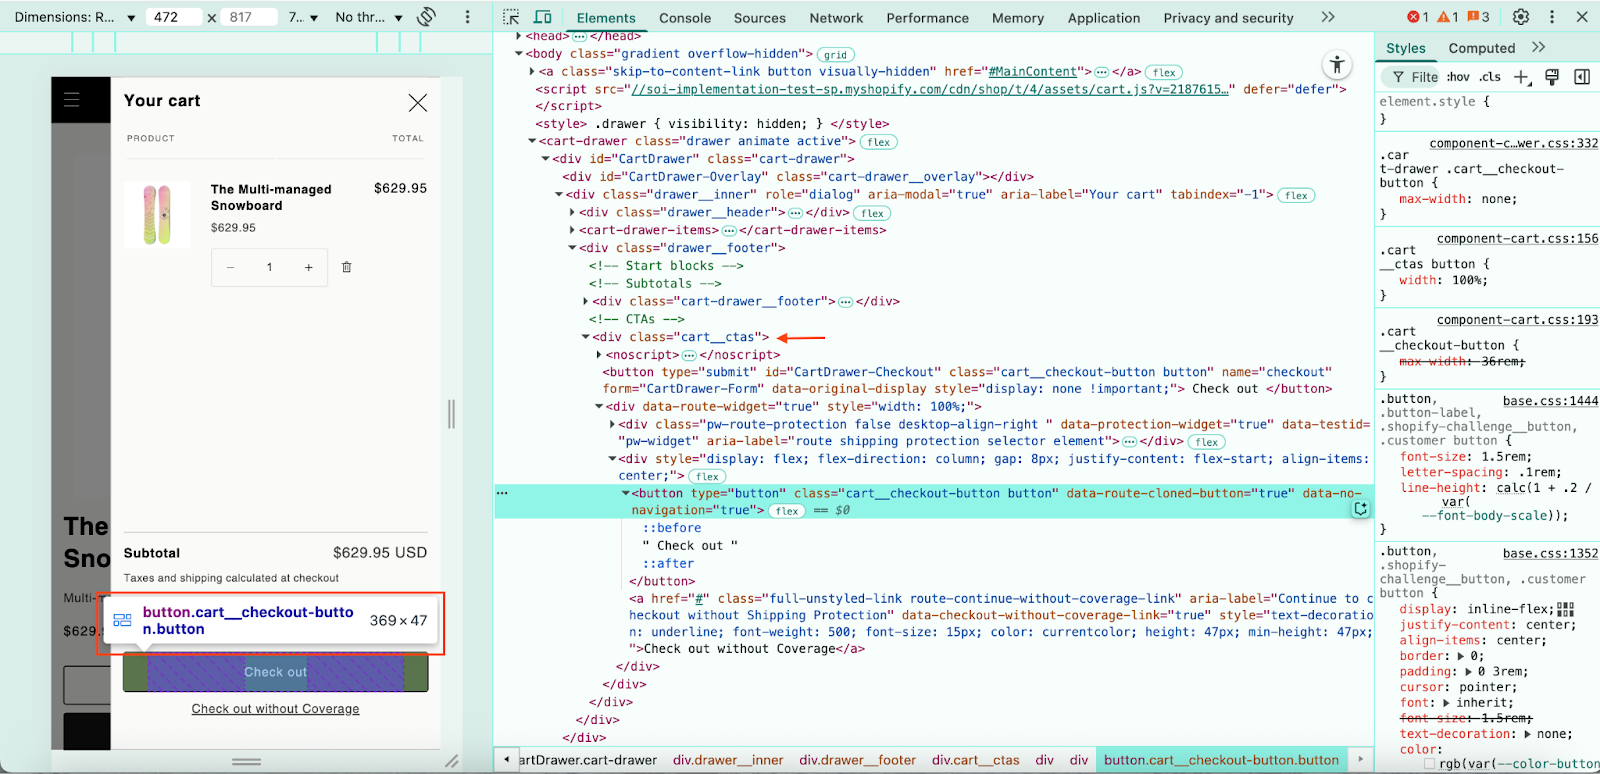
Task: Open DevTools settings gear
Action: click(1521, 17)
